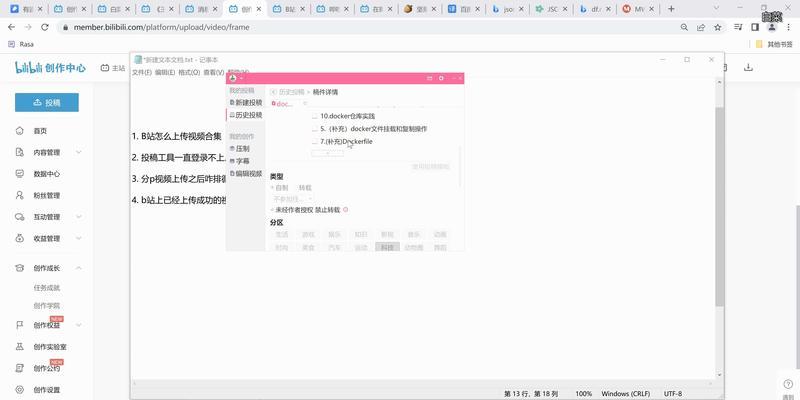Click the 创作公约 document icon
This screenshot has height=400, width=800.
click(20, 368)
